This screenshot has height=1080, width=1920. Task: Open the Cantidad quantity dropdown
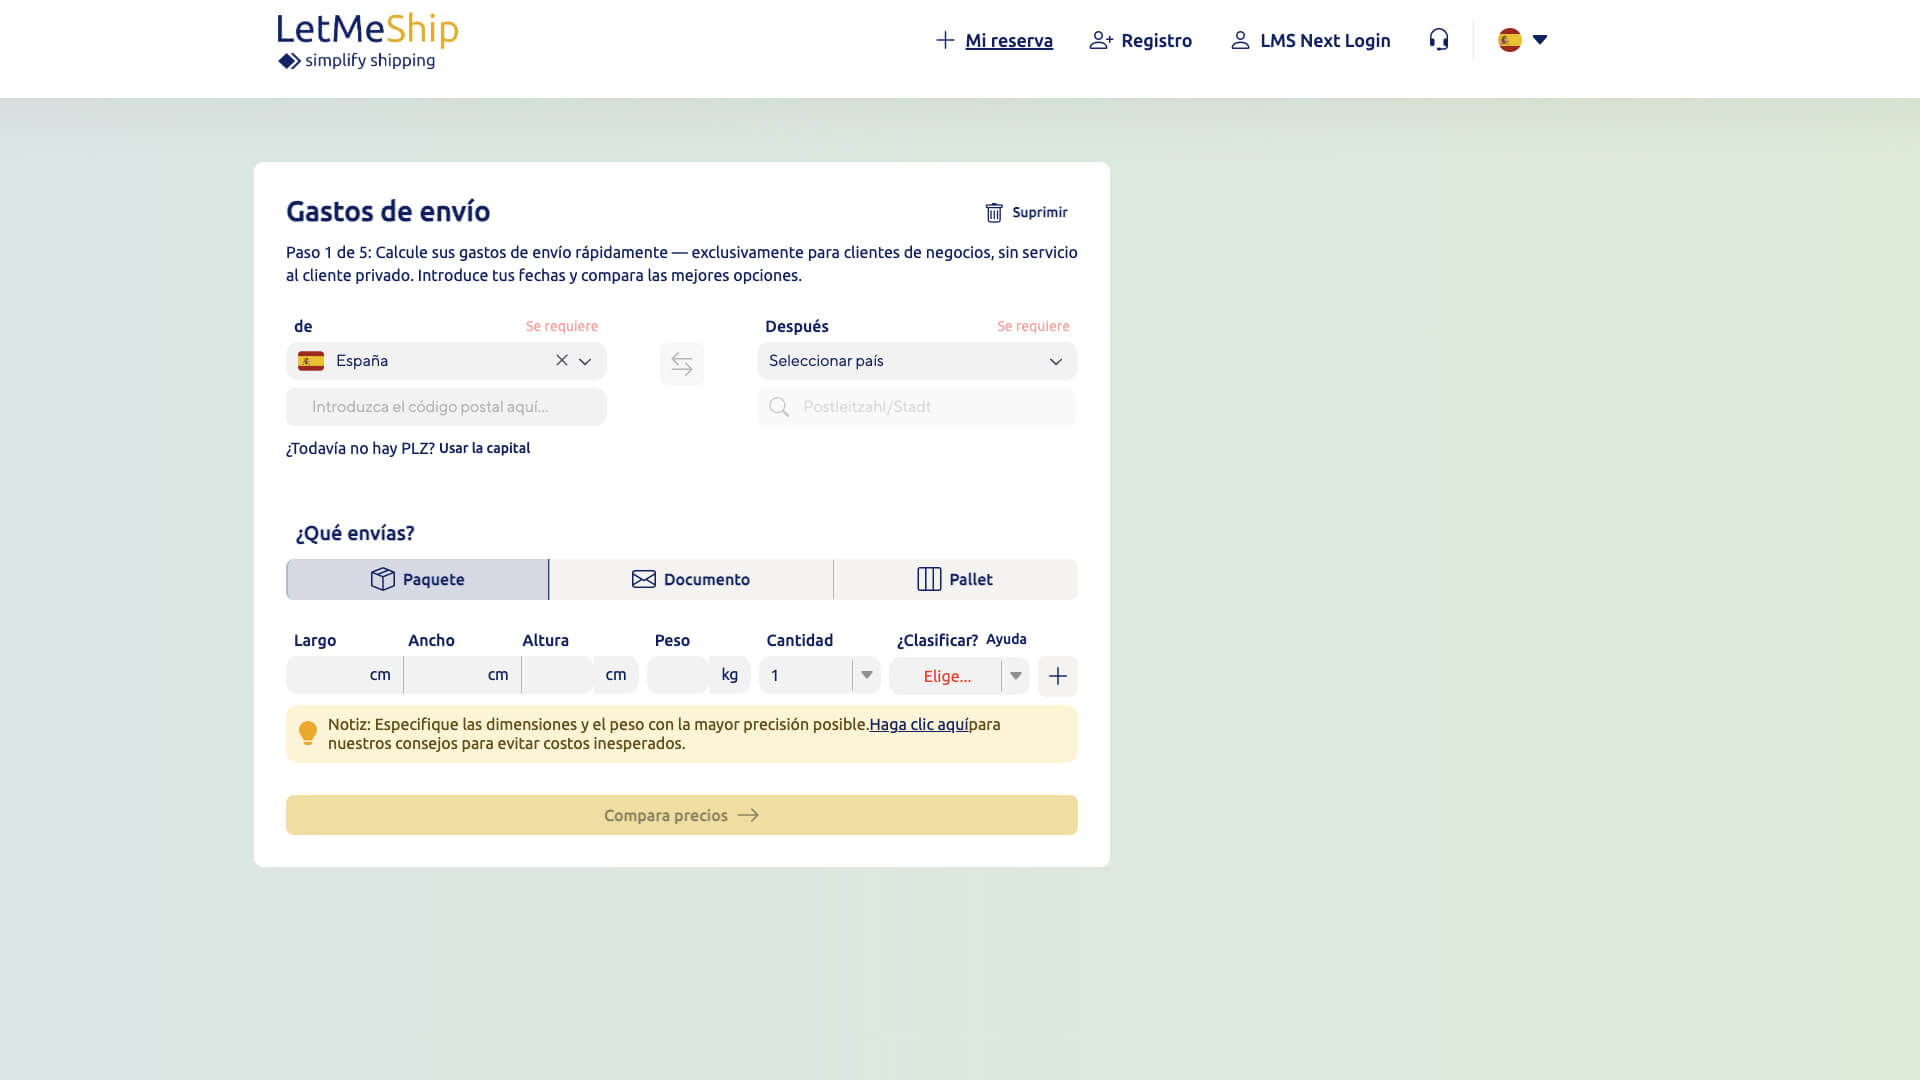[x=819, y=675]
